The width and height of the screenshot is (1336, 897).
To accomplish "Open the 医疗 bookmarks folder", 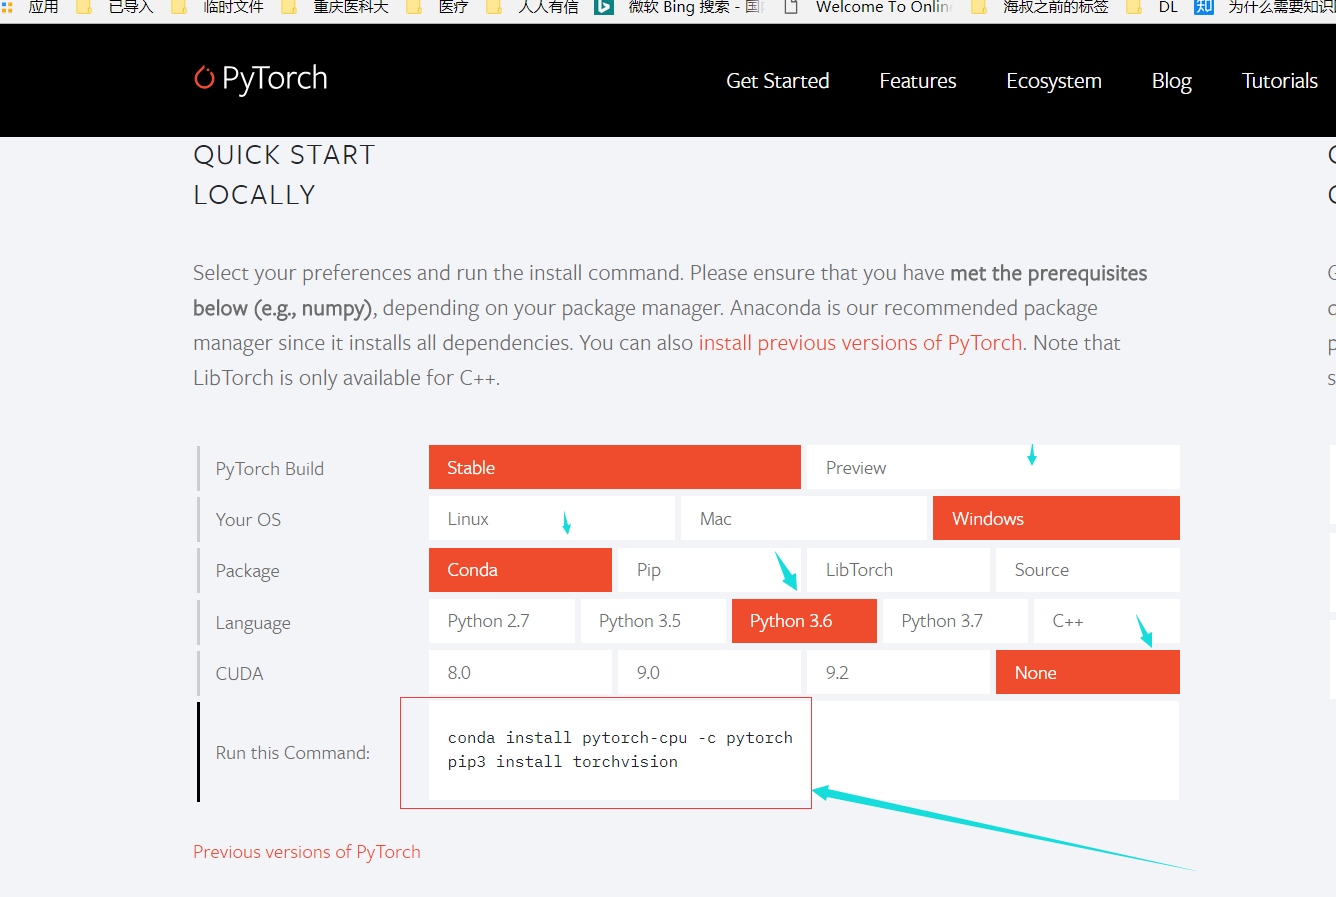I will (438, 7).
